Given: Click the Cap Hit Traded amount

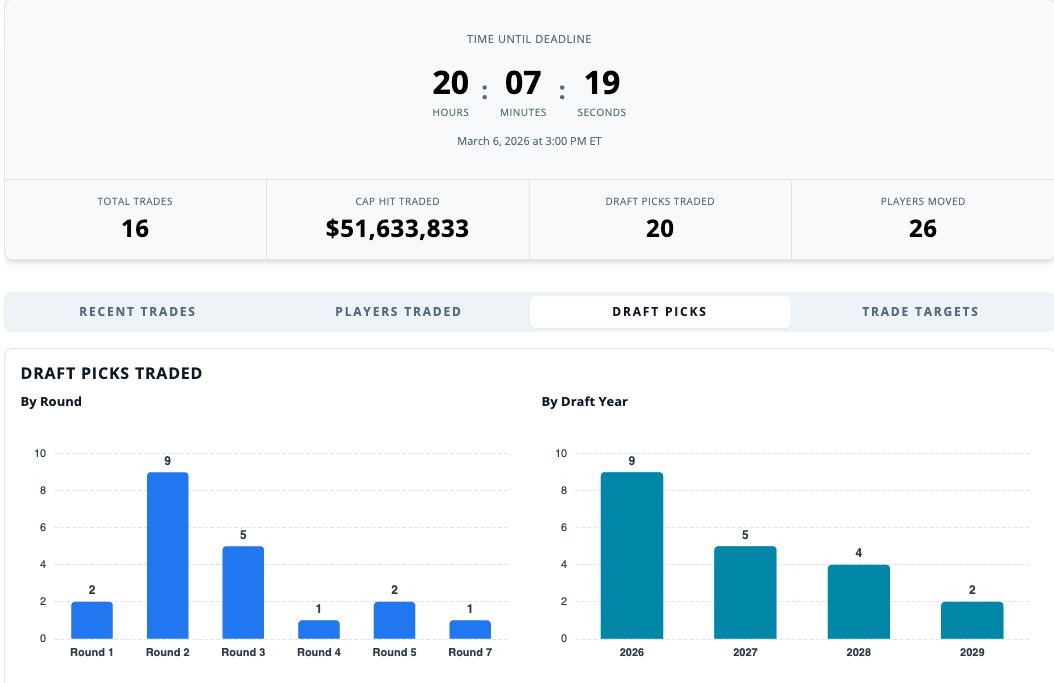Looking at the screenshot, I should pos(397,229).
